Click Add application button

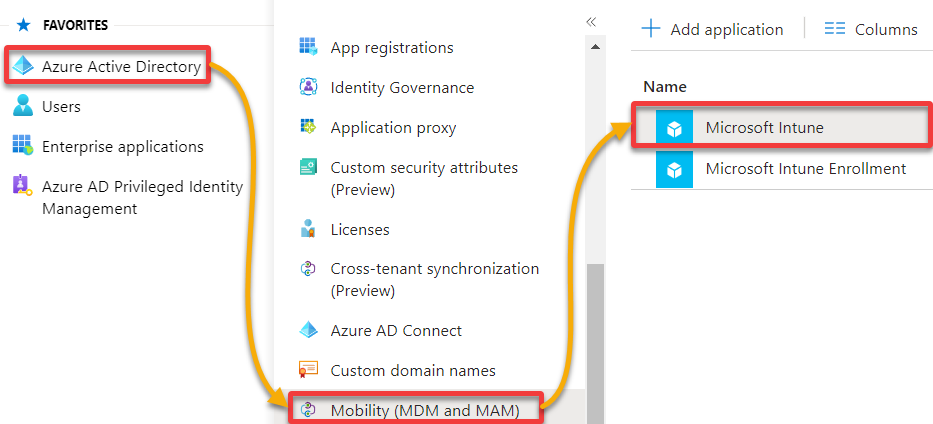coord(712,29)
